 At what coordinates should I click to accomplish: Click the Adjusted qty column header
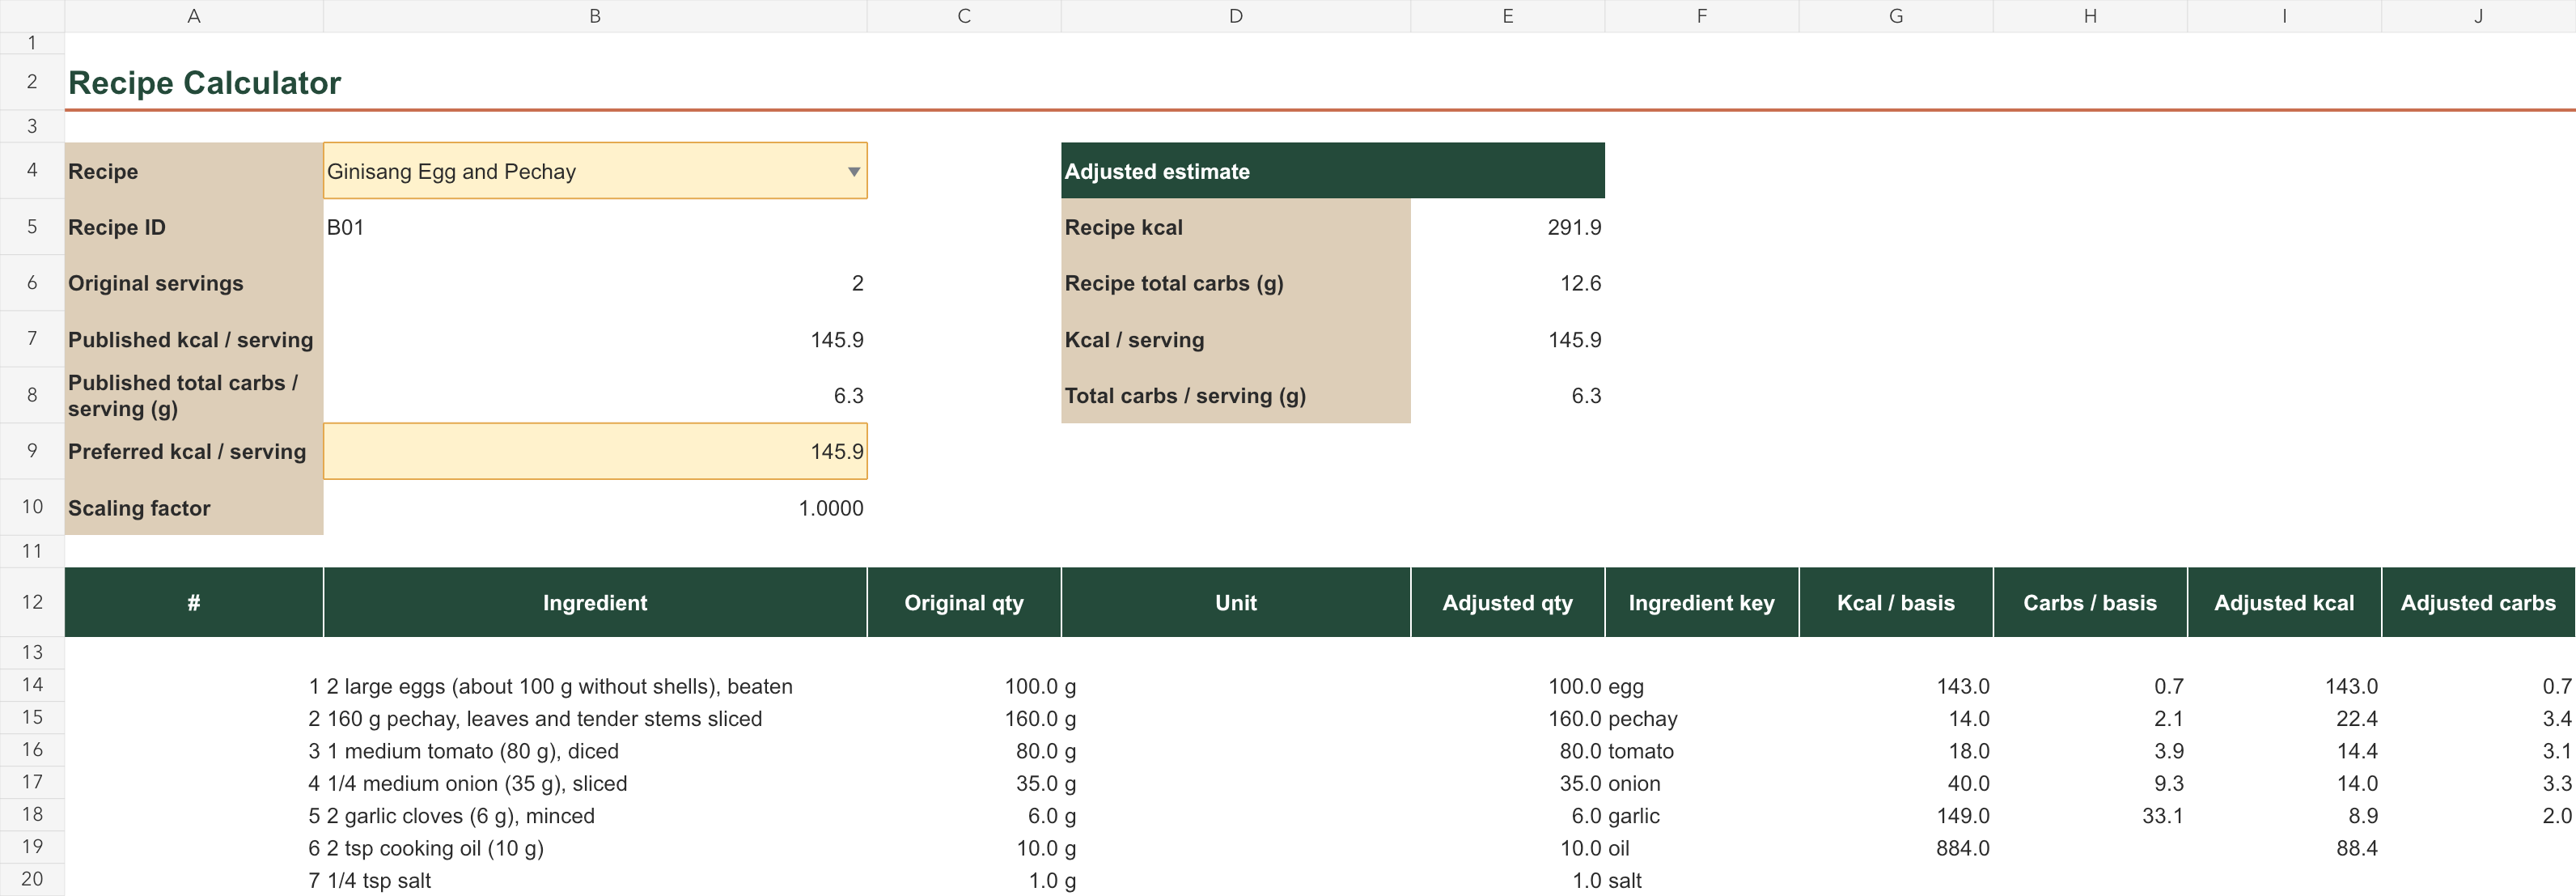click(x=1508, y=602)
